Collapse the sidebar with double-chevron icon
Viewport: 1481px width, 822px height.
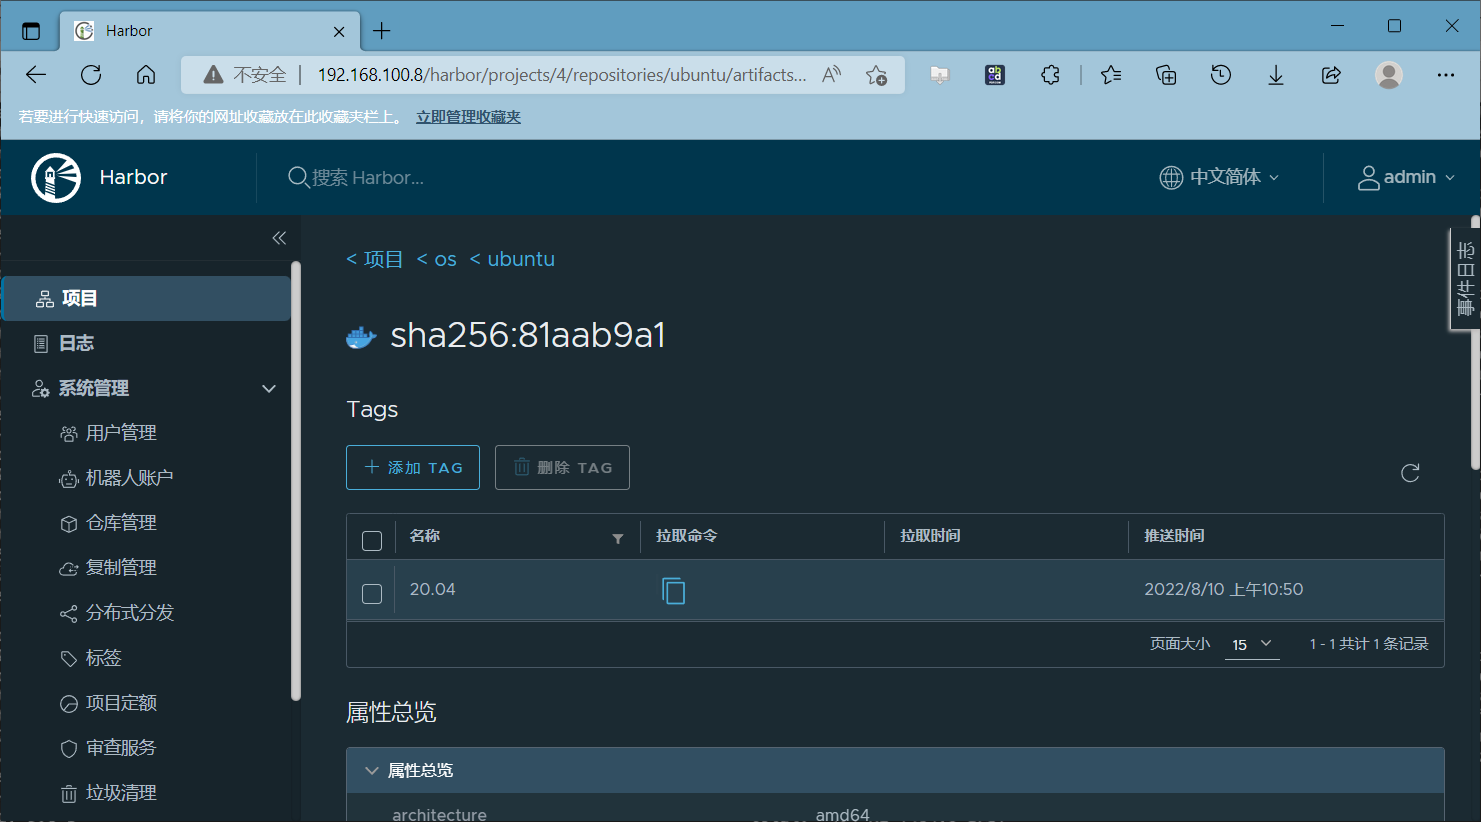click(279, 238)
